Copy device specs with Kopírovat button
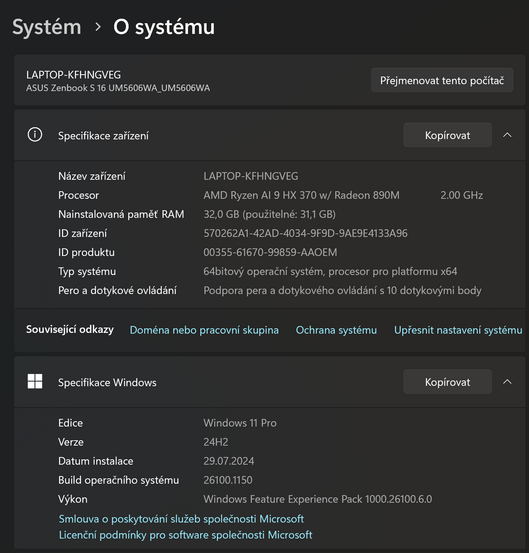Viewport: 529px width, 553px height. point(448,135)
